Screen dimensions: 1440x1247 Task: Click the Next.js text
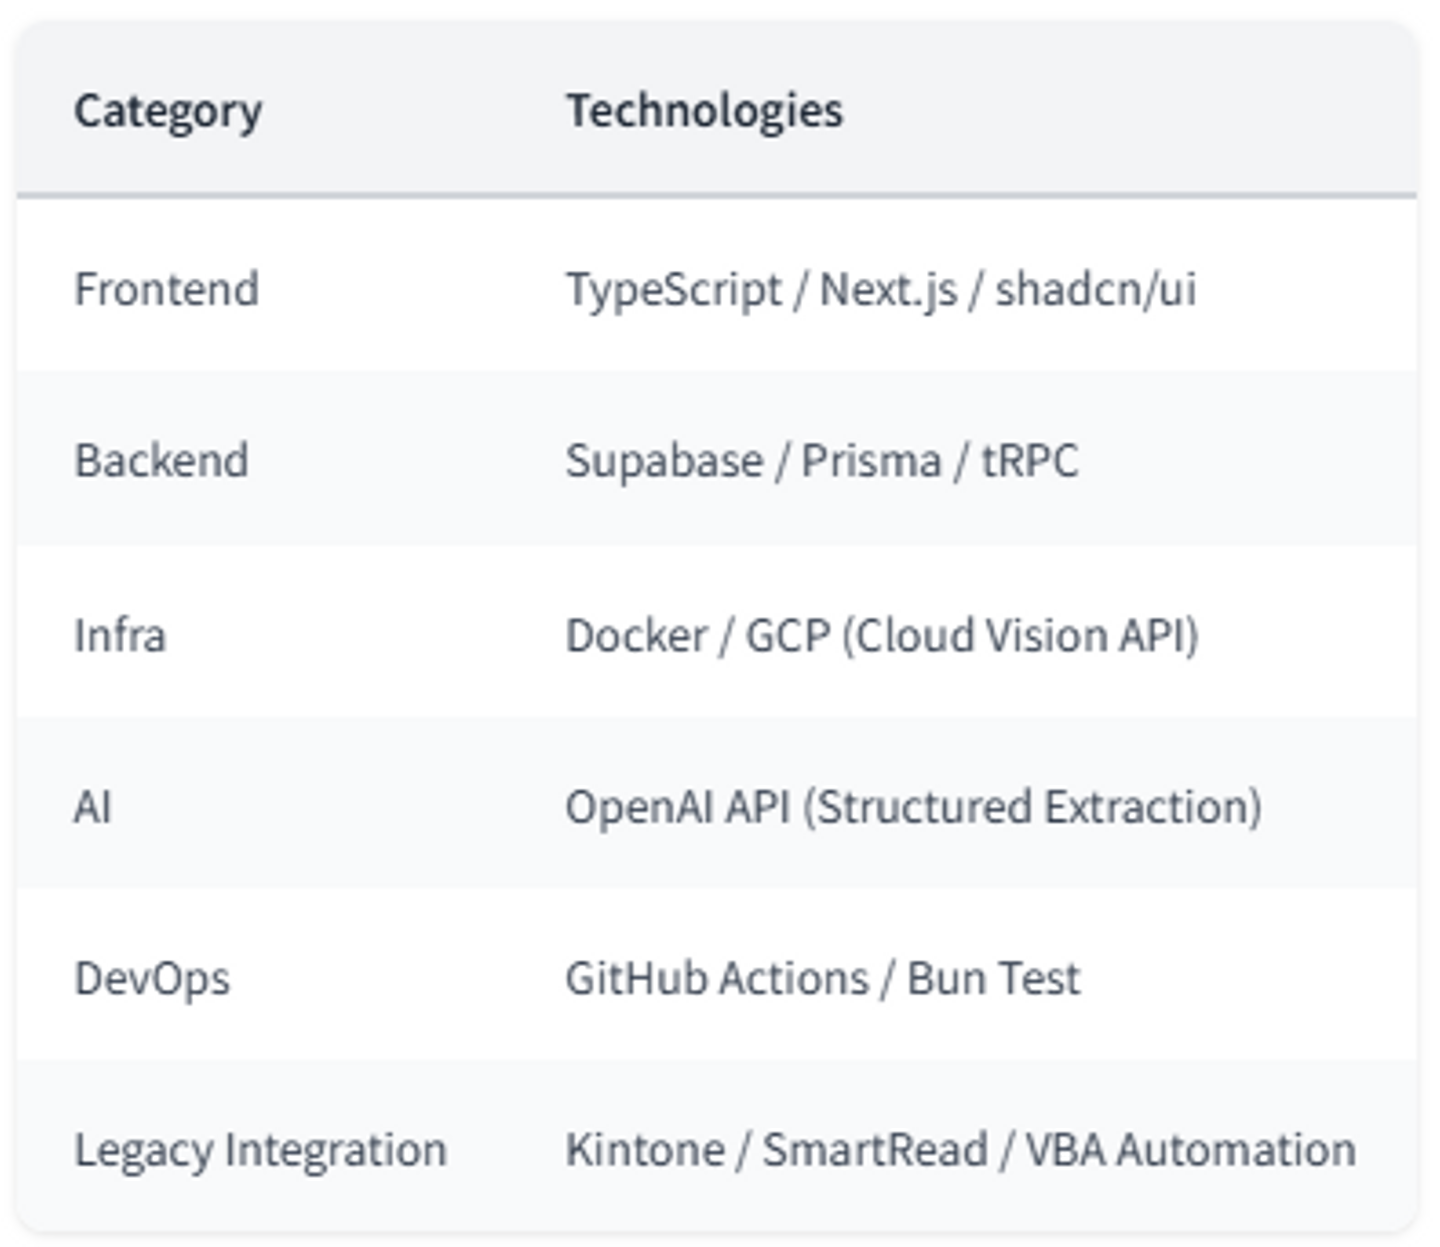(x=888, y=290)
